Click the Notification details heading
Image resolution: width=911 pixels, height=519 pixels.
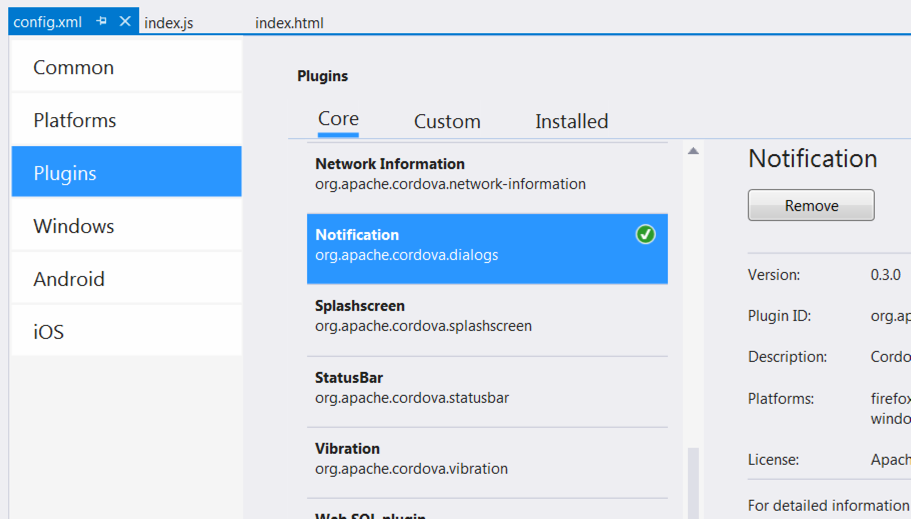click(x=812, y=159)
